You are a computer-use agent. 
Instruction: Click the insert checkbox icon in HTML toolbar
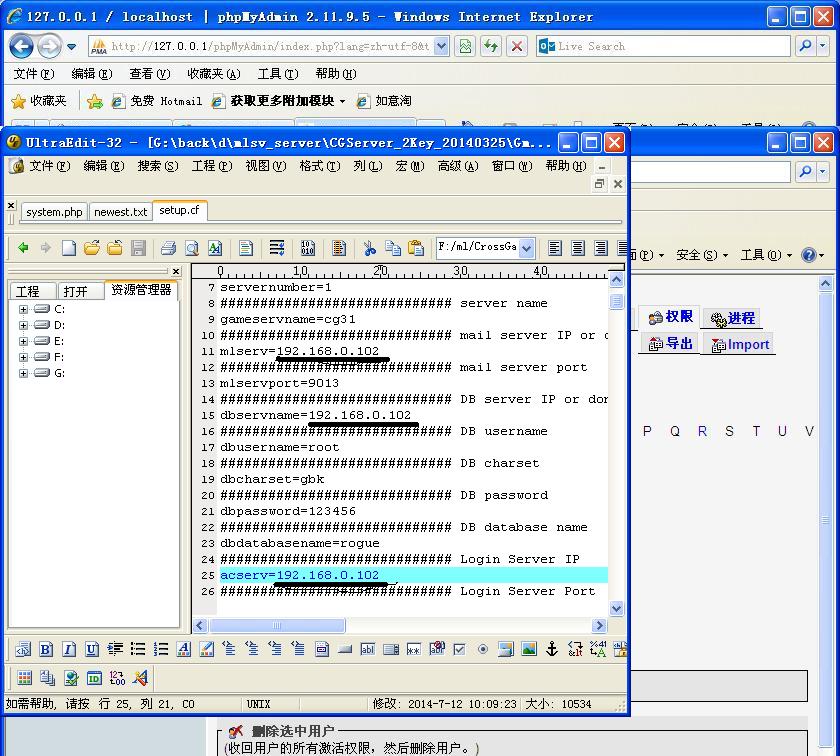tap(459, 649)
